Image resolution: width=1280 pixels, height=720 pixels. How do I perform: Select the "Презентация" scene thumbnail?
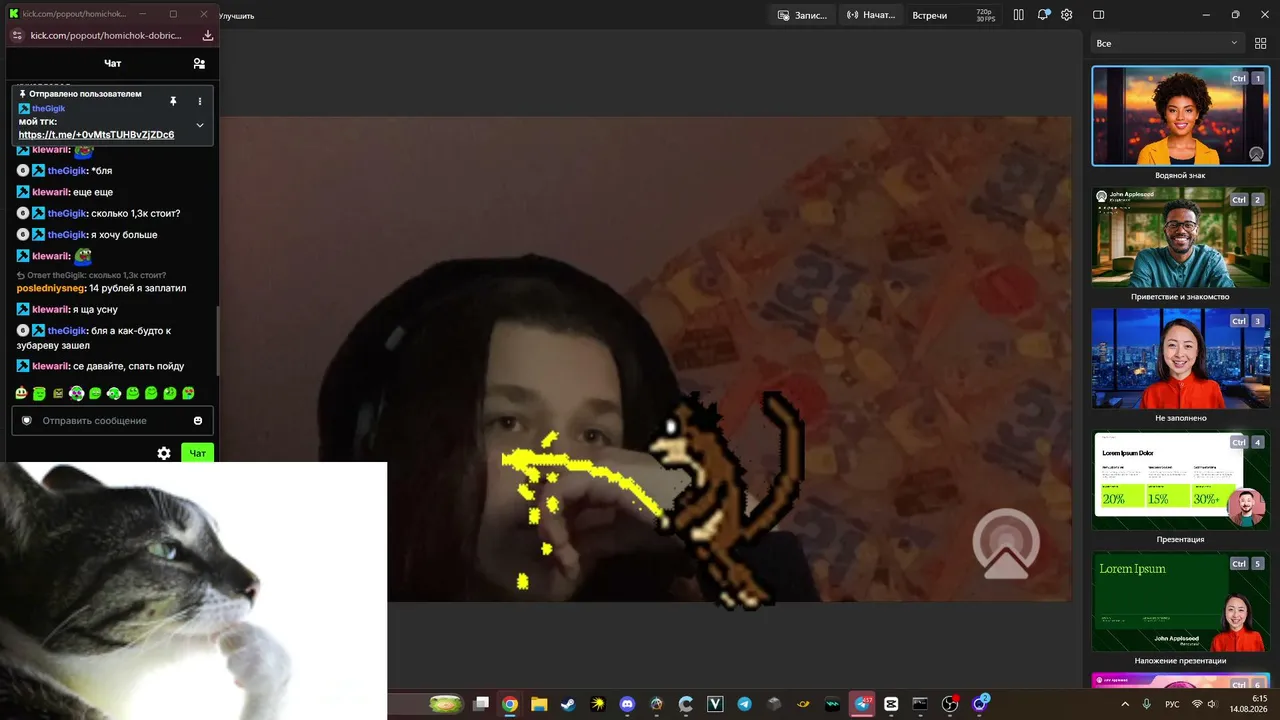pos(1180,480)
